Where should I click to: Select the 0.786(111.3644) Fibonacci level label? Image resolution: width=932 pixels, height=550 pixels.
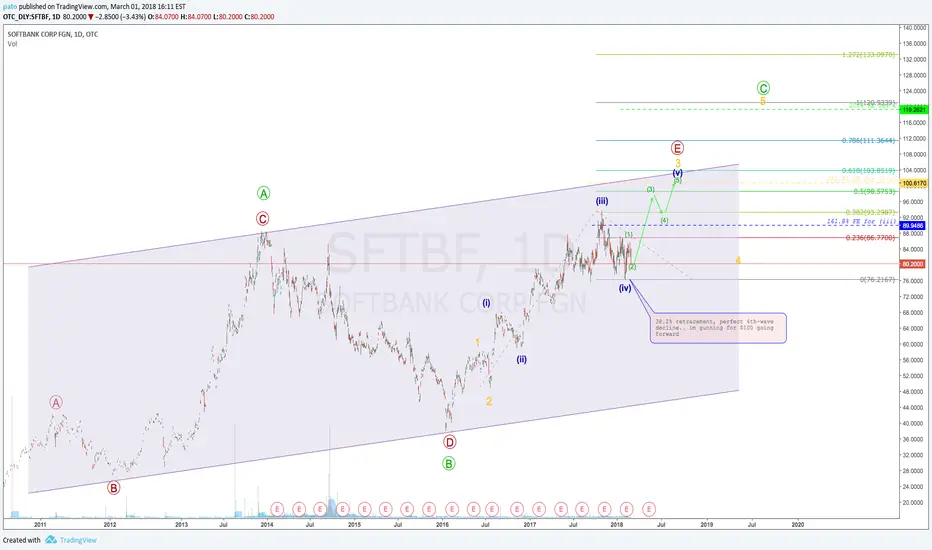tap(868, 141)
